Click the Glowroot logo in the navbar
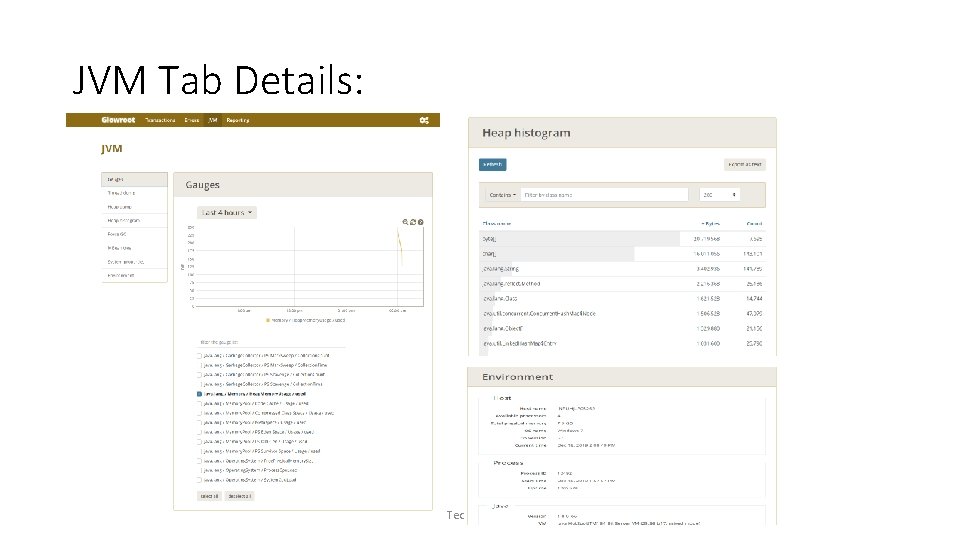 coord(118,120)
